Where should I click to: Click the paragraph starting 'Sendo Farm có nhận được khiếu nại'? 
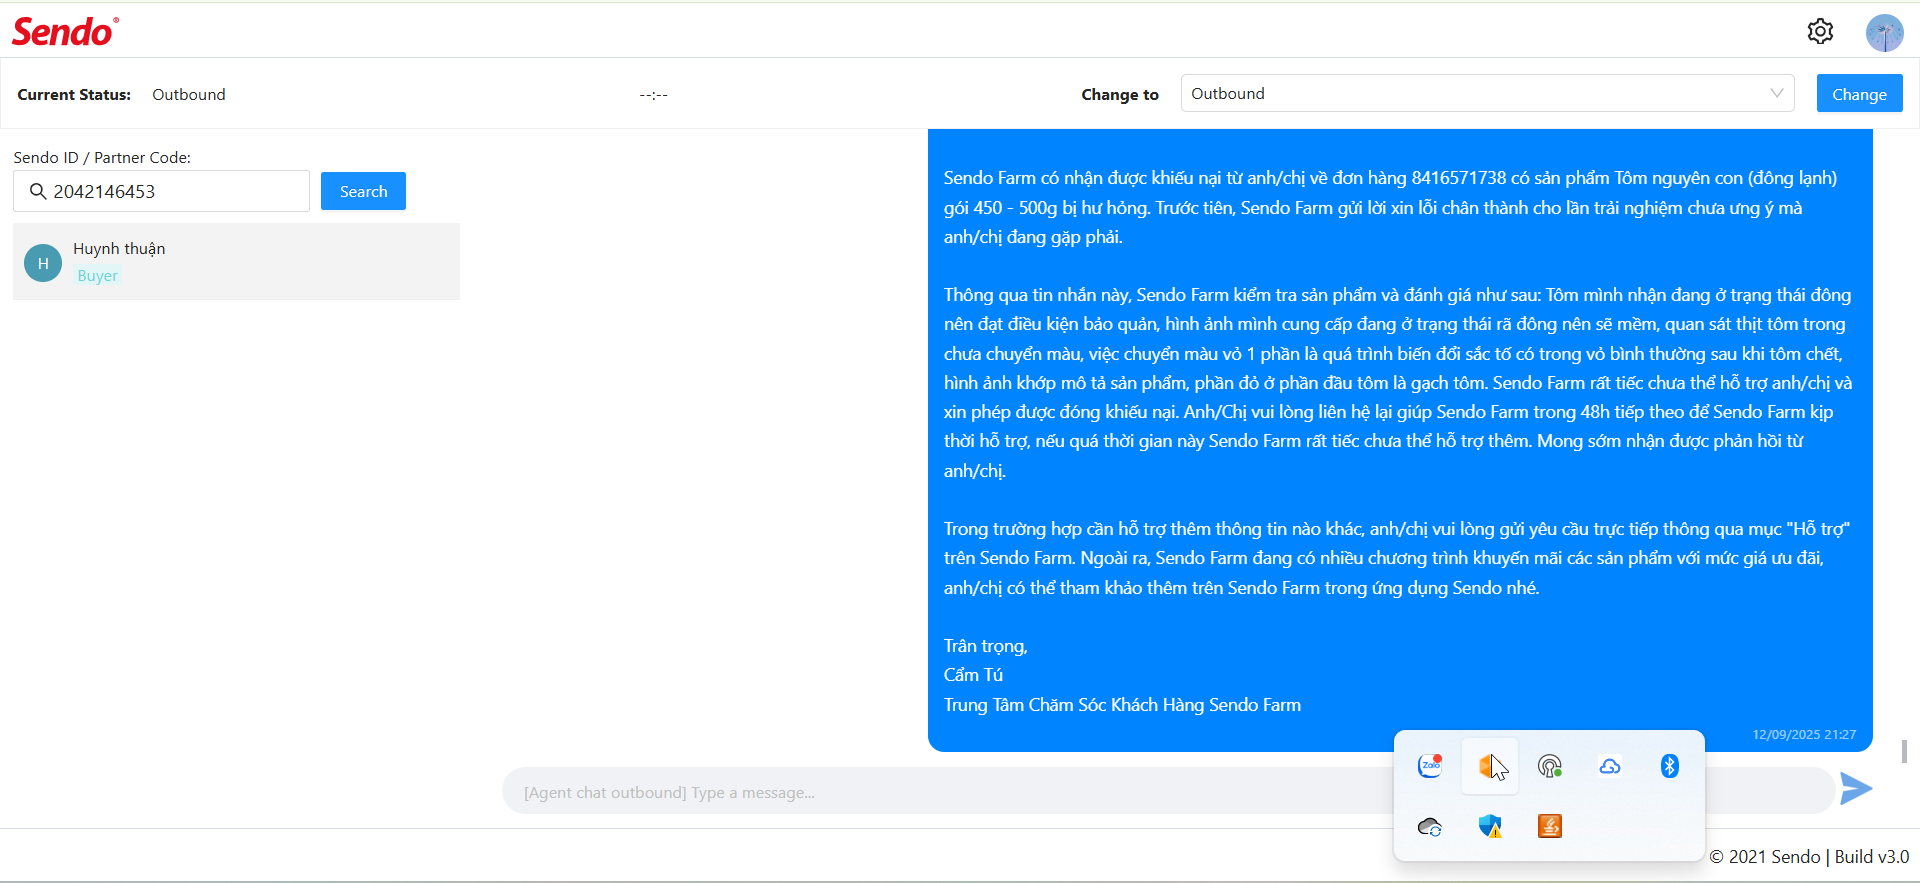1391,207
